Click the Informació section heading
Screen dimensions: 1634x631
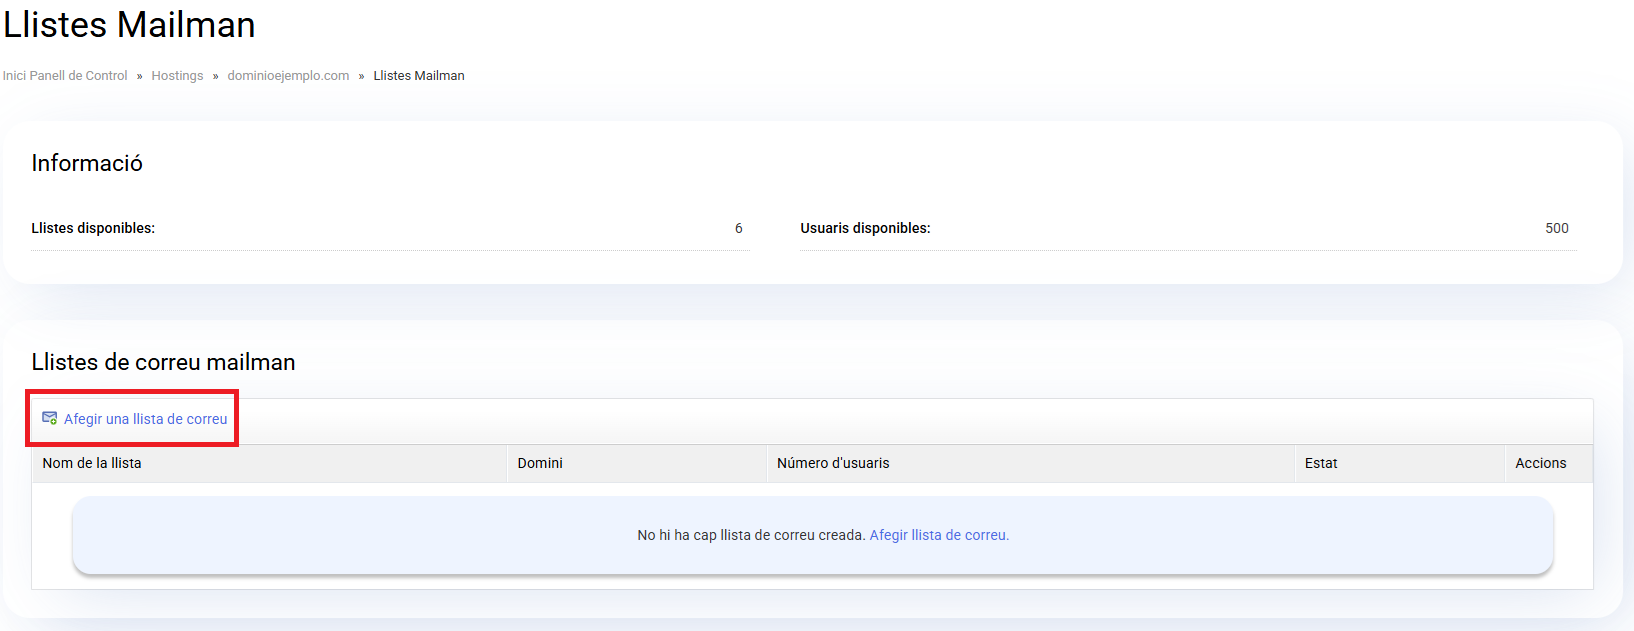click(87, 163)
